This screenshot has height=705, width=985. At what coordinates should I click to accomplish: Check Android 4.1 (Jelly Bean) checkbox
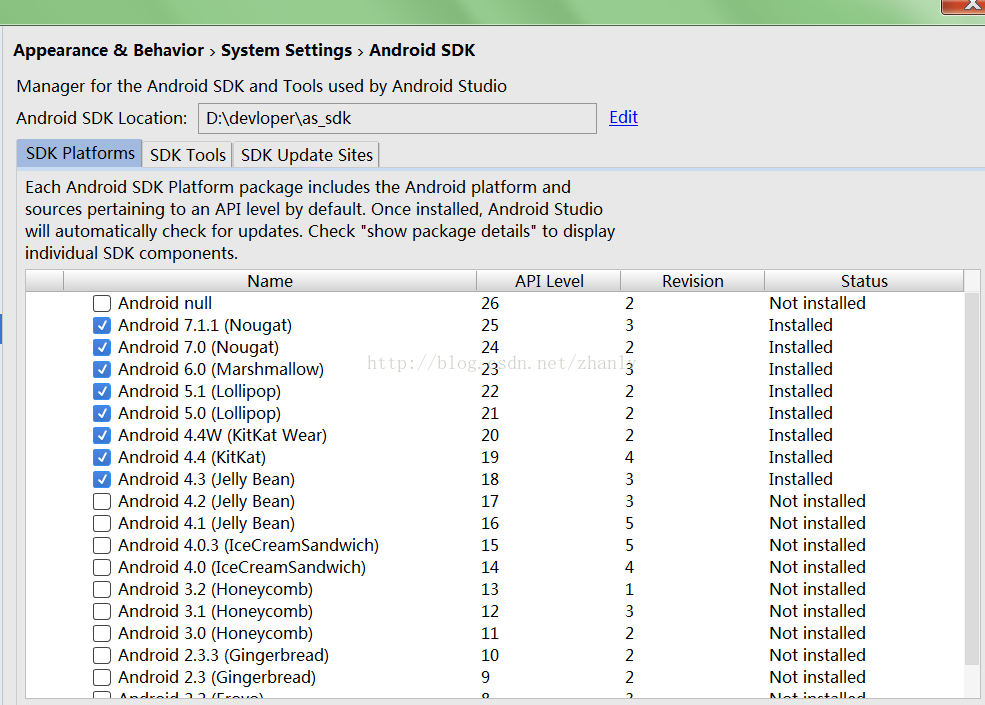[102, 523]
